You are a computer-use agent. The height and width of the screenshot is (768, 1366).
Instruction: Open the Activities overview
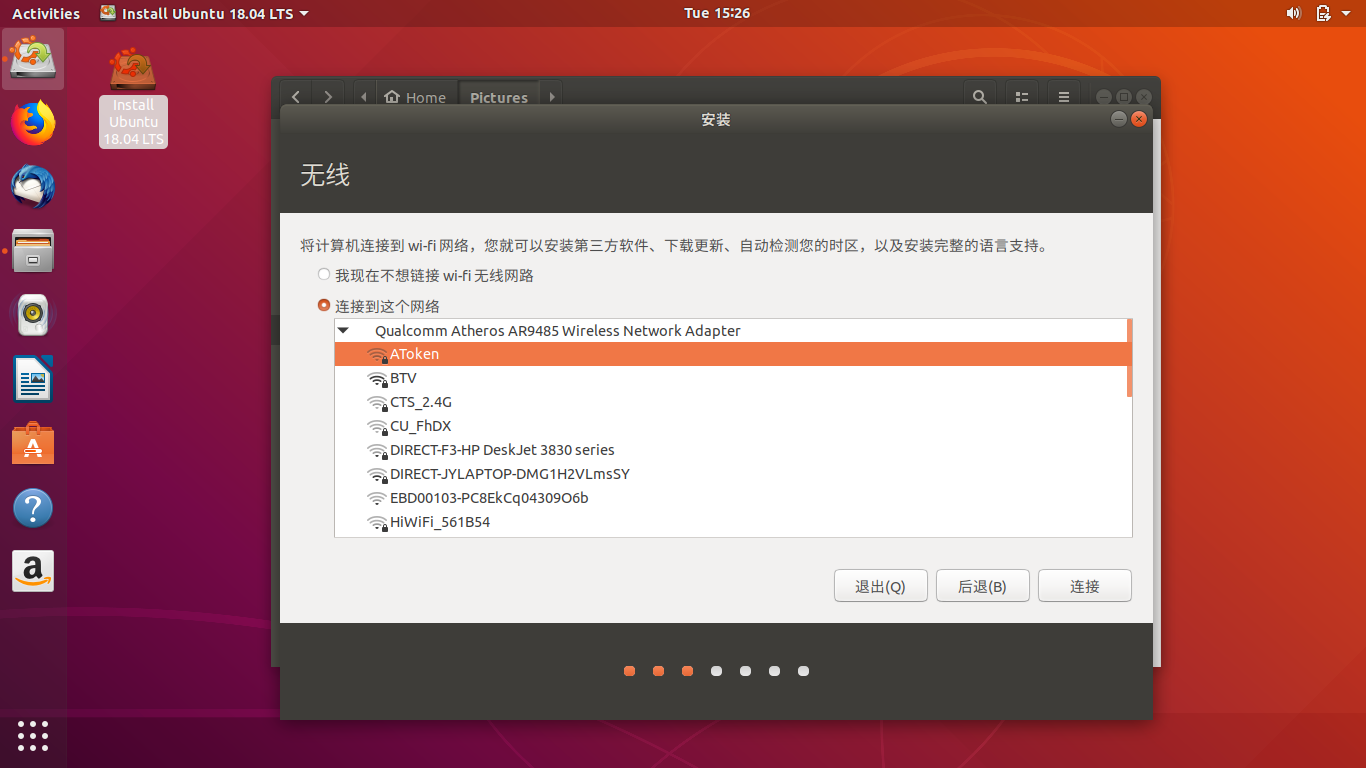tap(46, 13)
